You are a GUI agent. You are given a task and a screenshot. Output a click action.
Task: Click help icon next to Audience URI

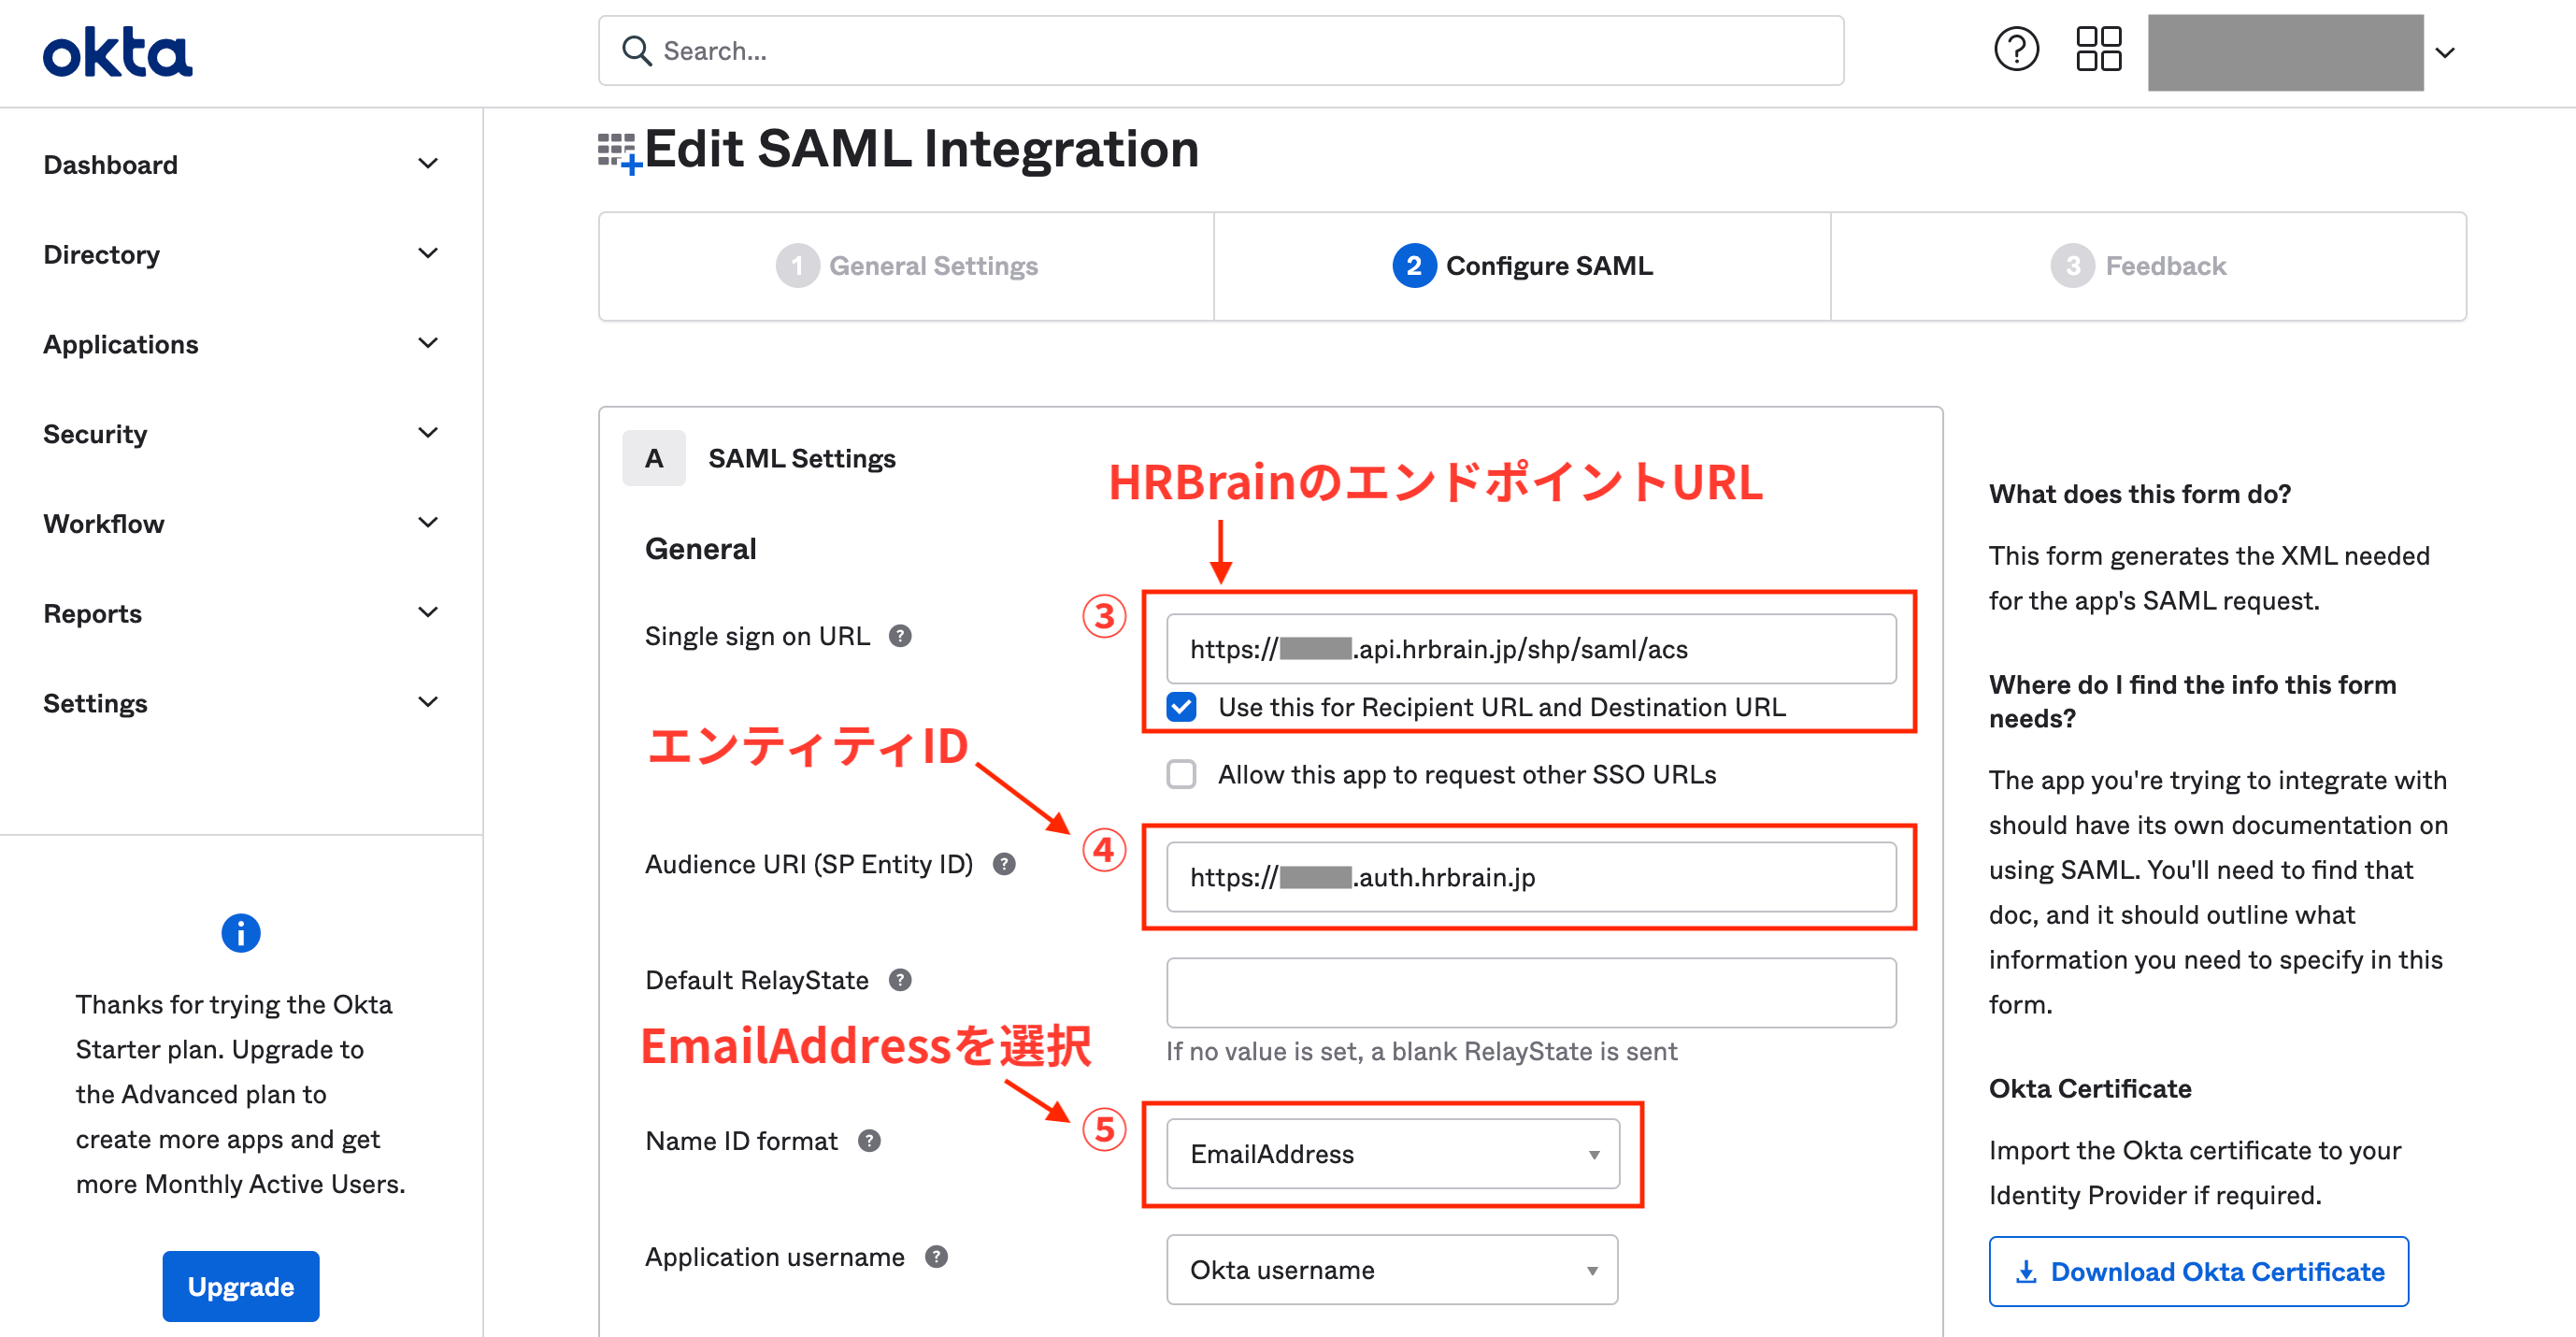pos(1004,864)
